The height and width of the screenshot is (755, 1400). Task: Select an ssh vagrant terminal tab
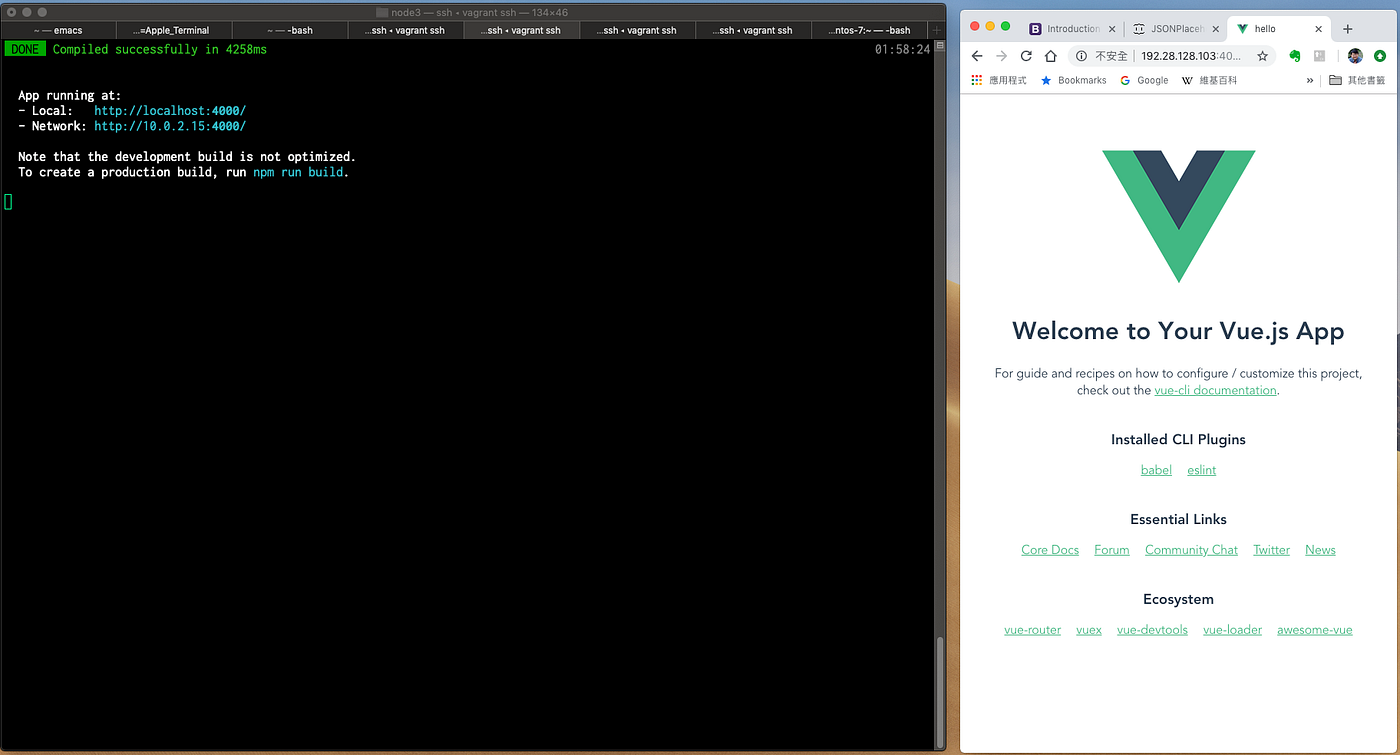click(x=405, y=29)
